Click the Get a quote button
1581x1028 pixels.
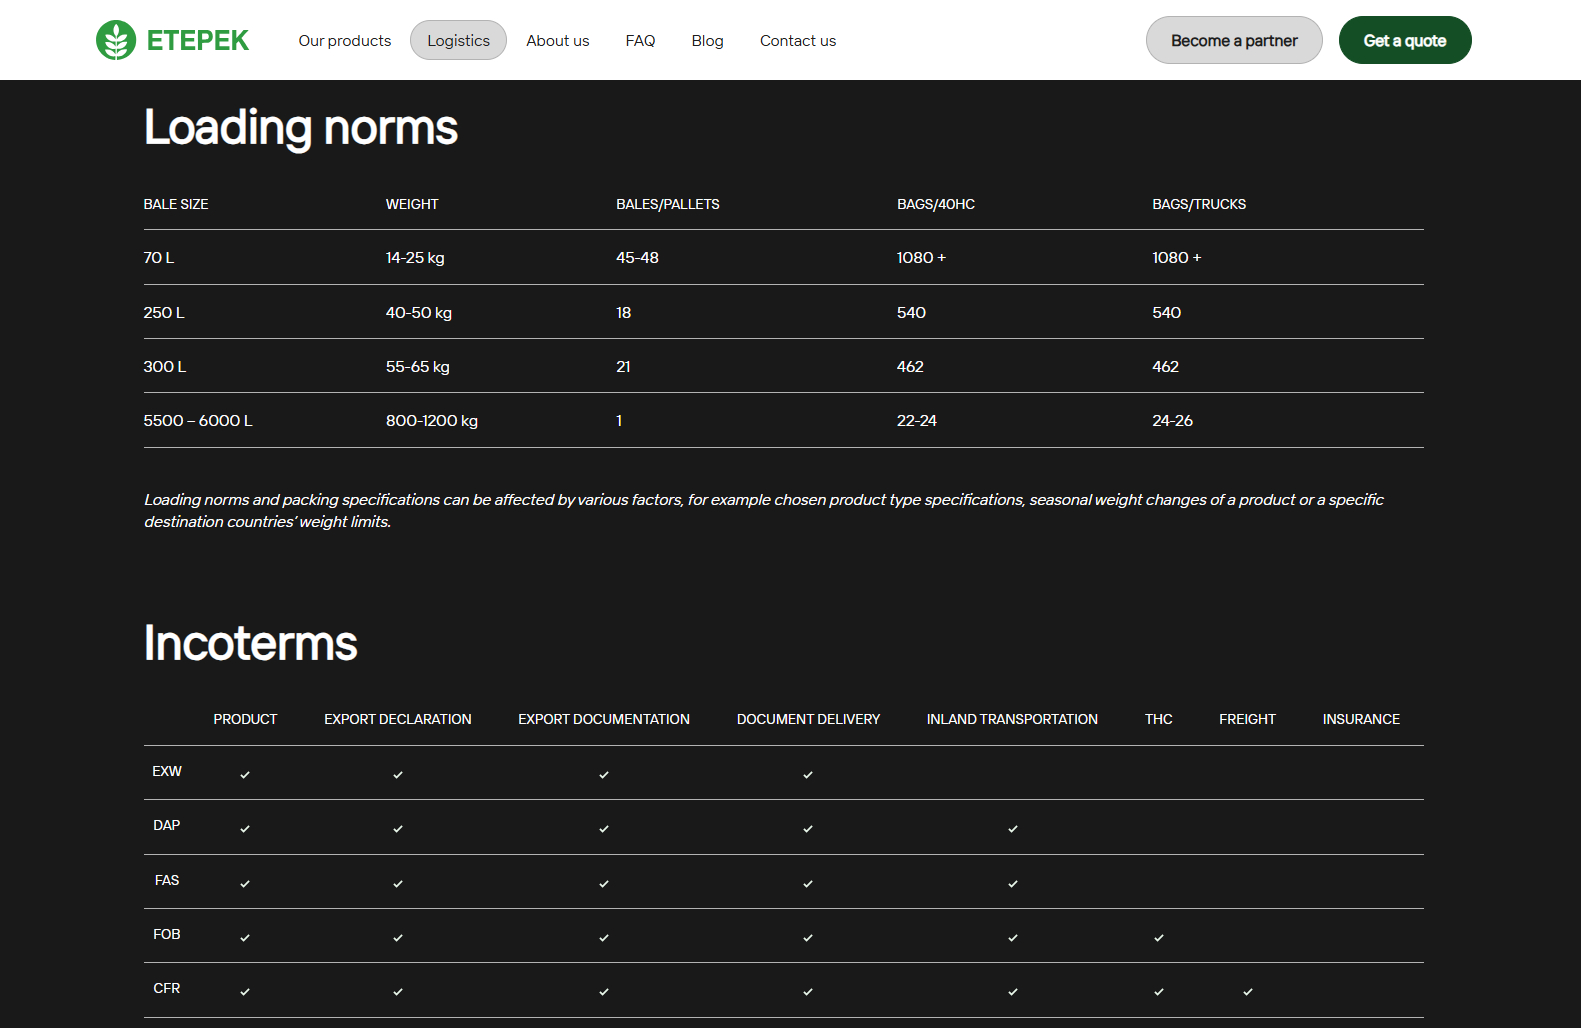1404,41
